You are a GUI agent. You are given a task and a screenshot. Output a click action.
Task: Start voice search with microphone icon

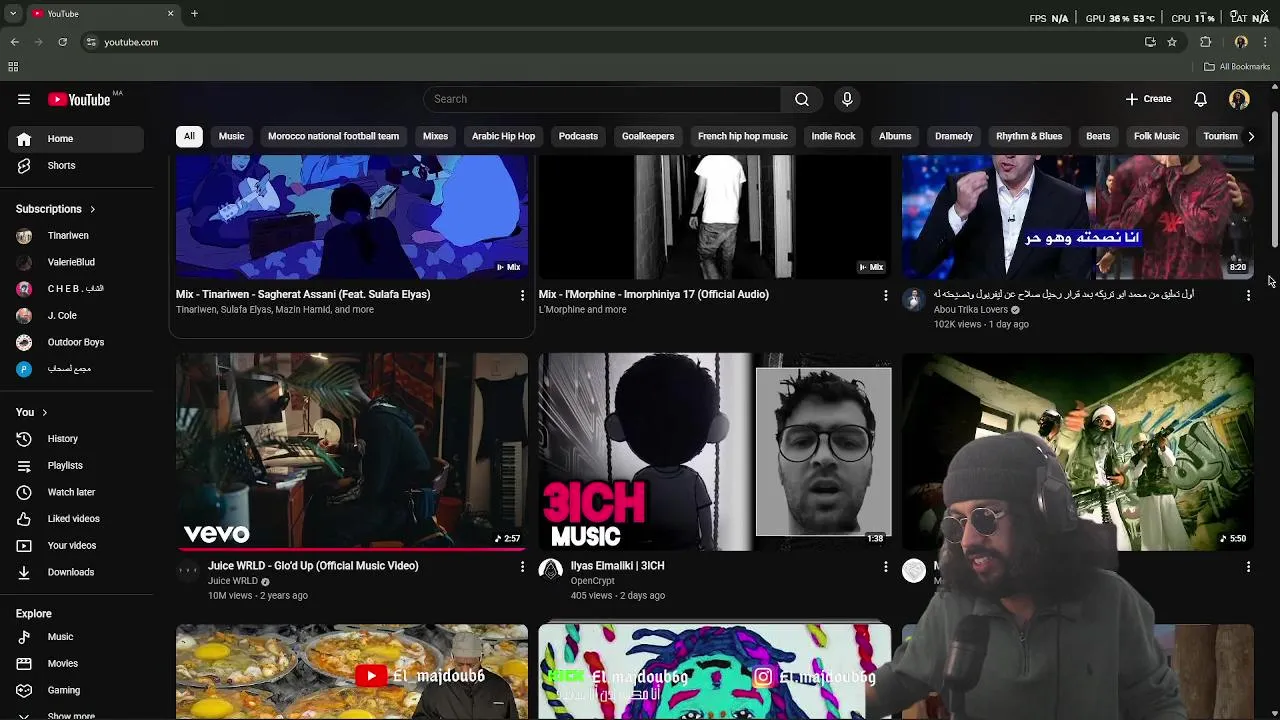click(847, 99)
